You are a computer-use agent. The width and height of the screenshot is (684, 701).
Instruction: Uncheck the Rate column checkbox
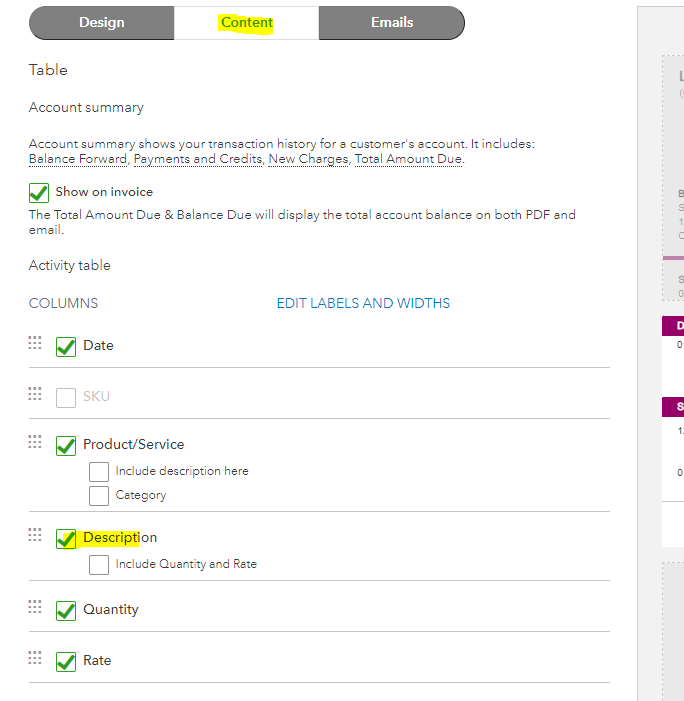[66, 662]
